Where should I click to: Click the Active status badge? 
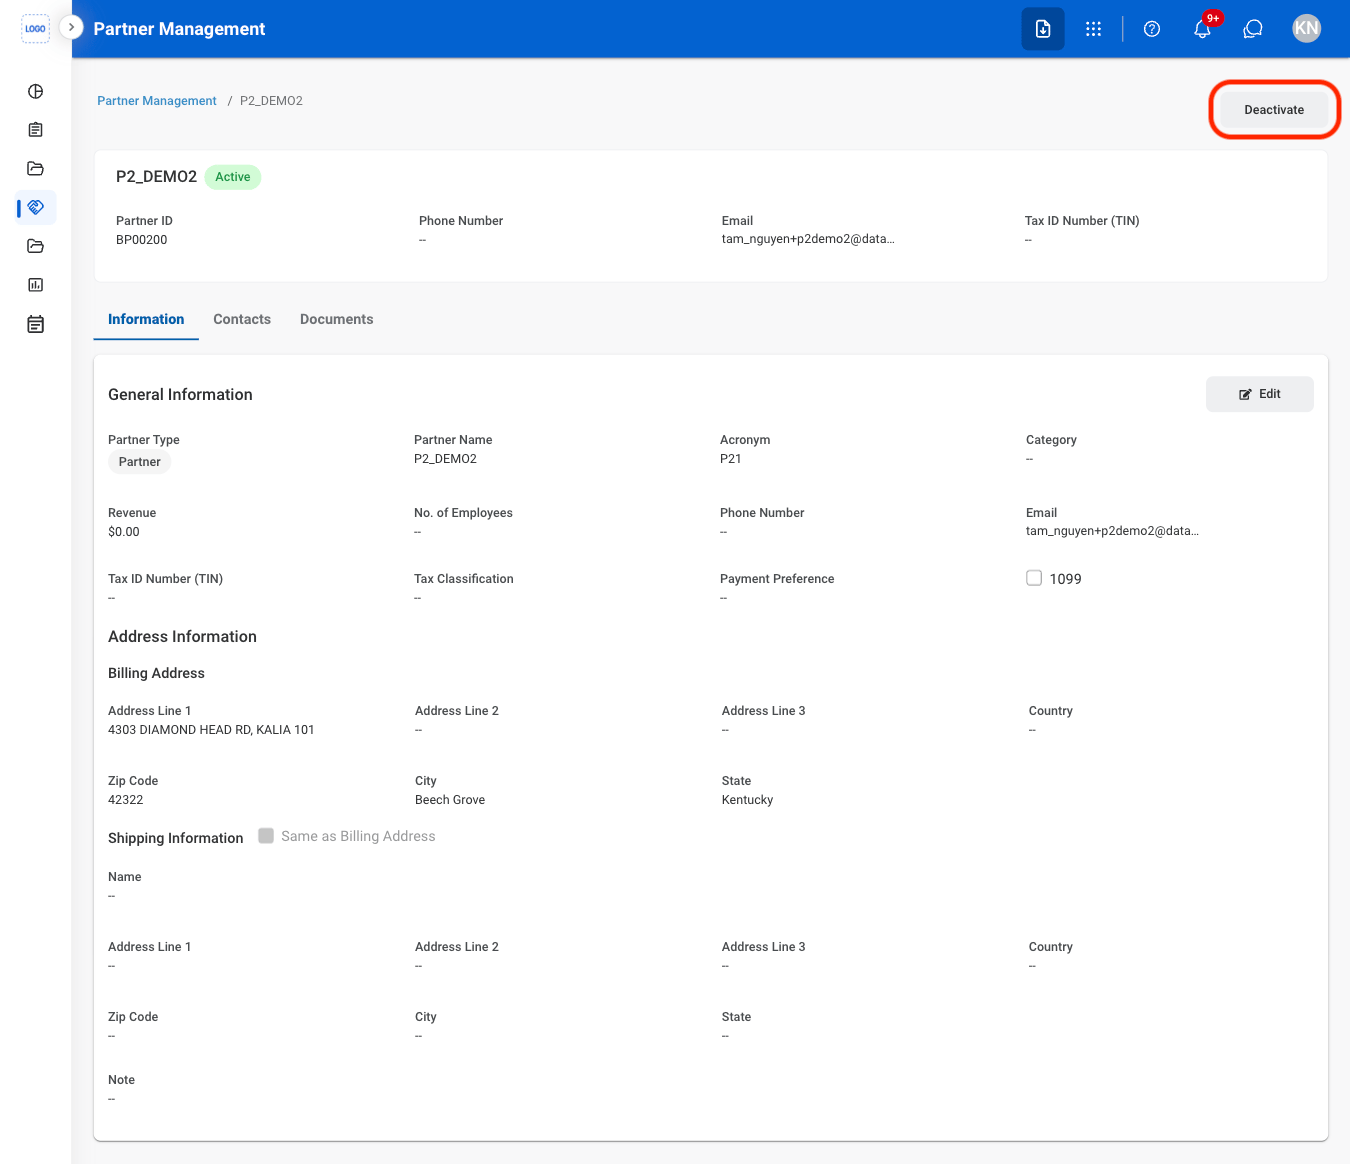tap(233, 177)
